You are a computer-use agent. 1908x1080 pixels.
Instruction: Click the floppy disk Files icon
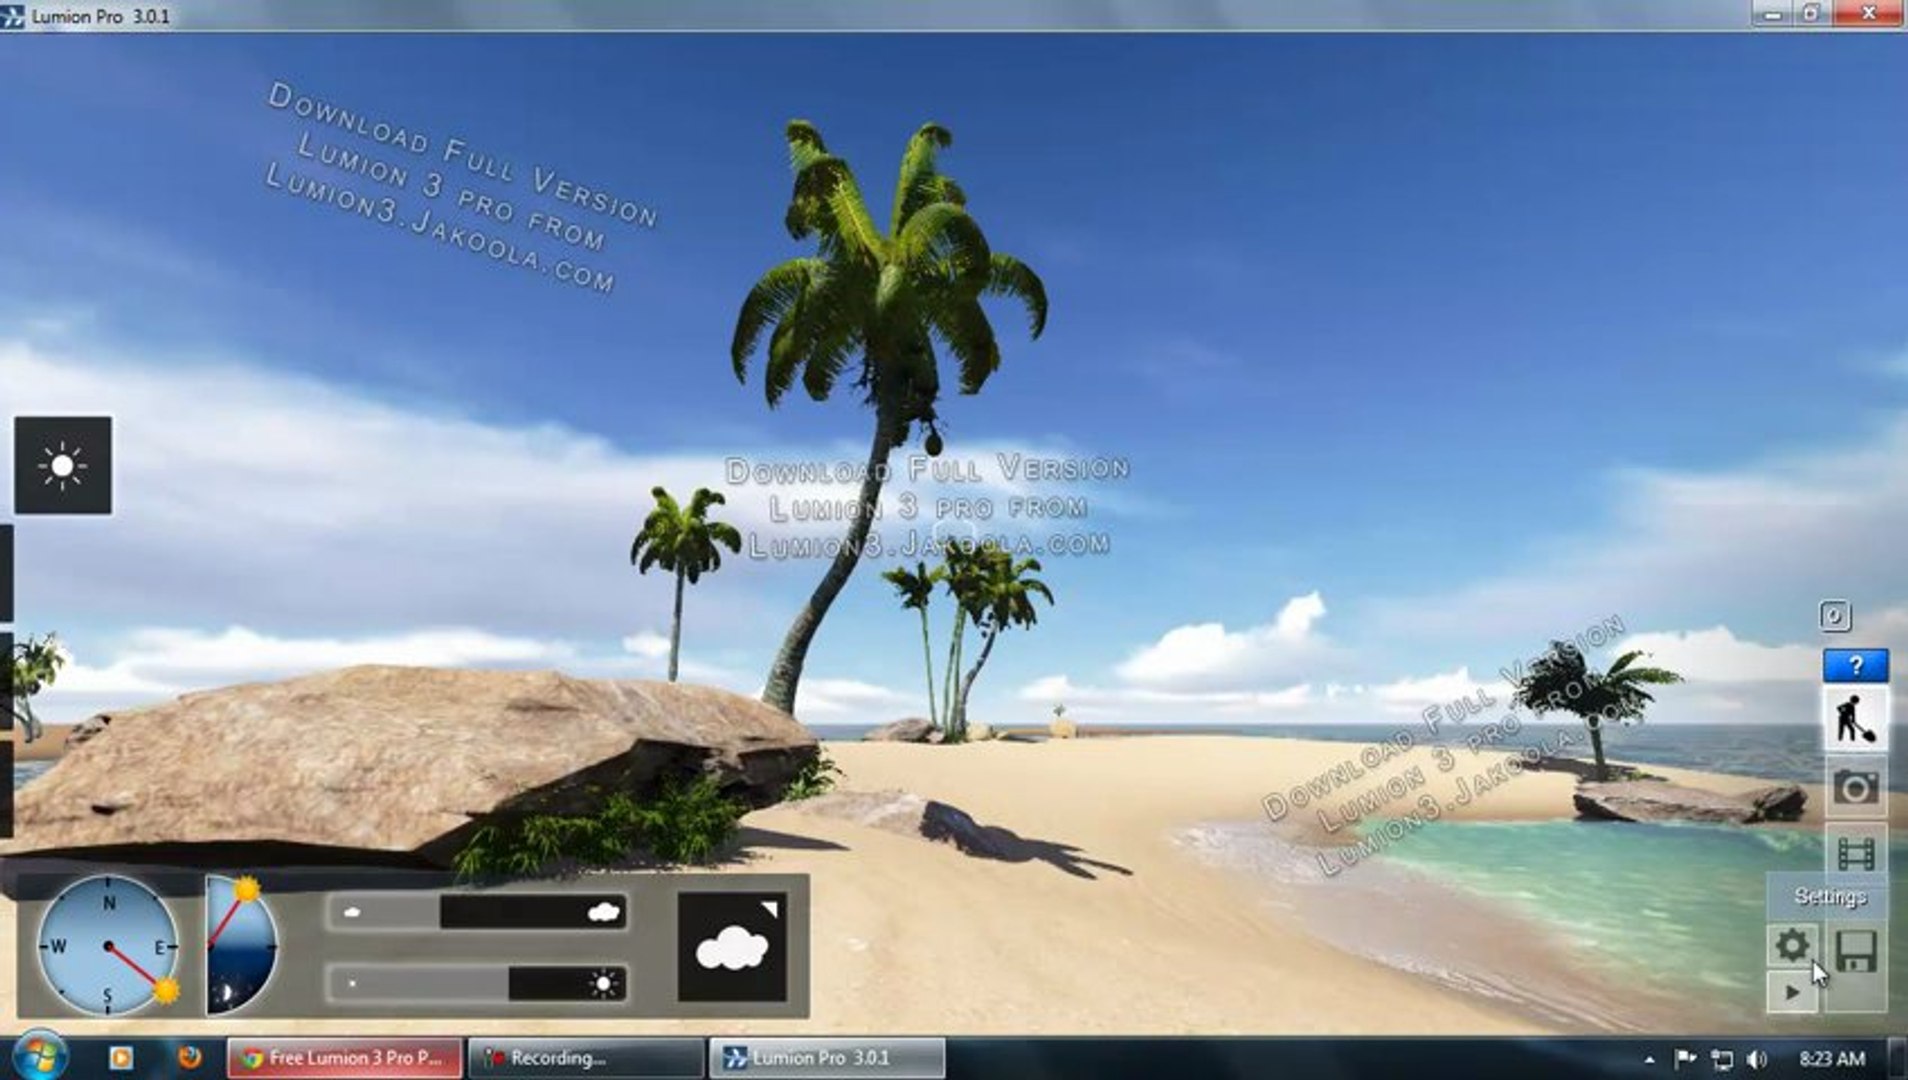point(1856,950)
